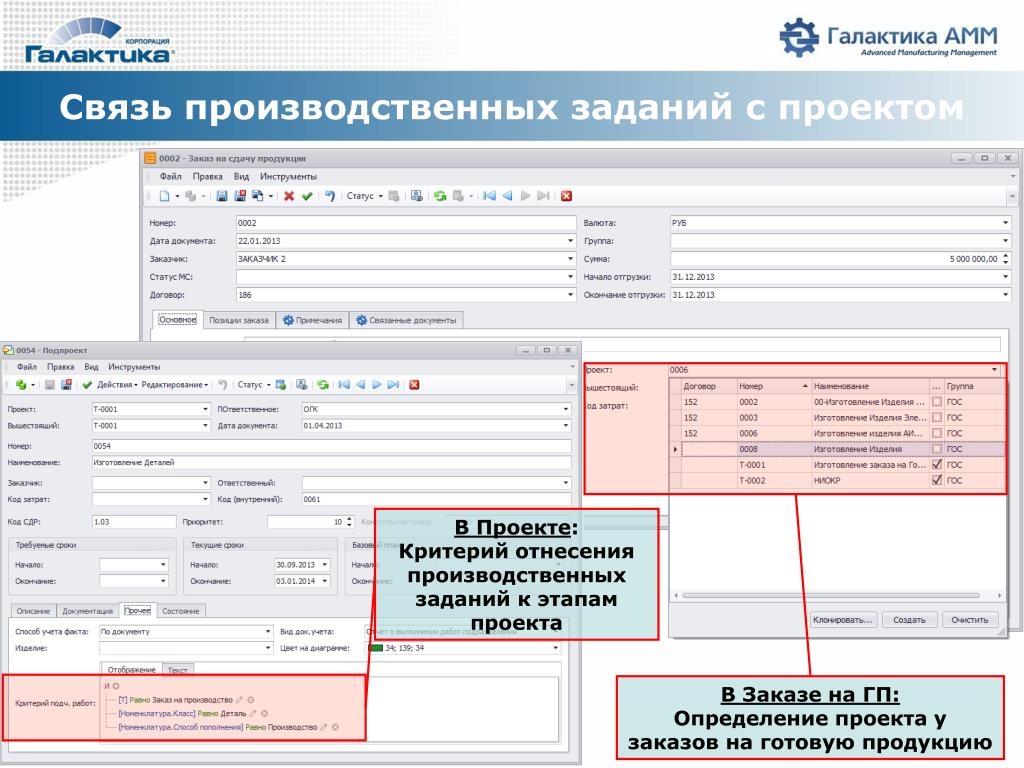This screenshot has width=1024, height=768.
Task: Expand Заказчик dropdown with ЗАКАЗЧИК 2
Action: pos(570,259)
